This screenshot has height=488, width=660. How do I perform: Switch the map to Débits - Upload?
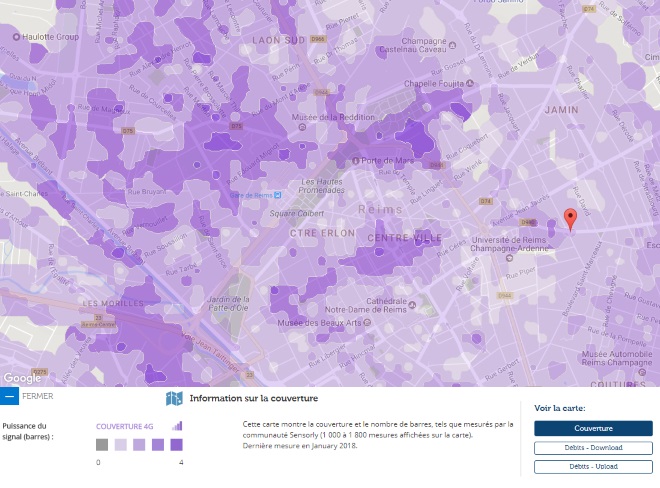tap(593, 467)
